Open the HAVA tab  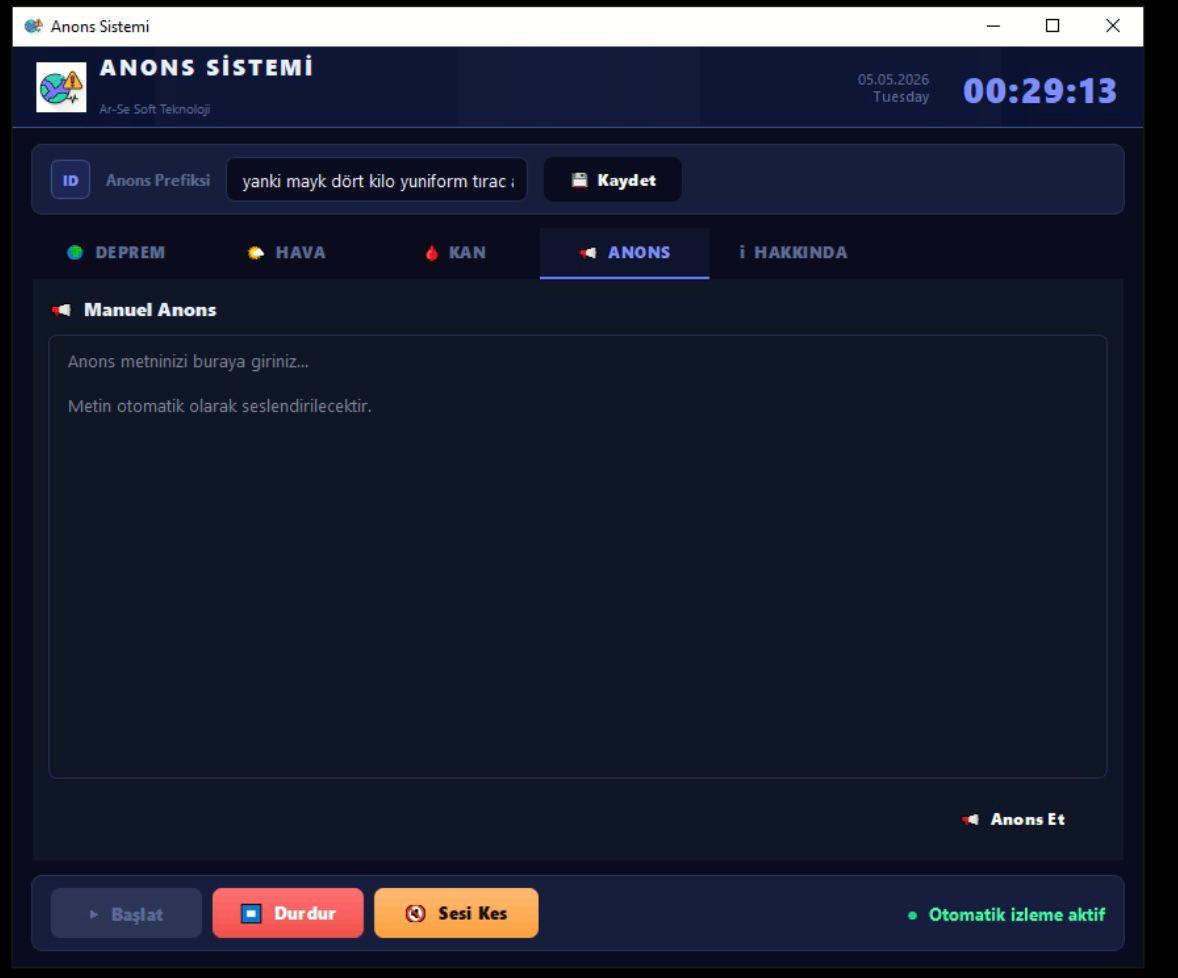point(287,253)
